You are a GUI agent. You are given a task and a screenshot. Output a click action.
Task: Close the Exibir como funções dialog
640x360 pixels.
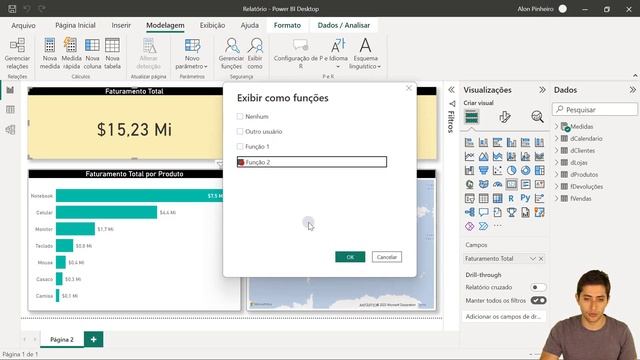[409, 88]
